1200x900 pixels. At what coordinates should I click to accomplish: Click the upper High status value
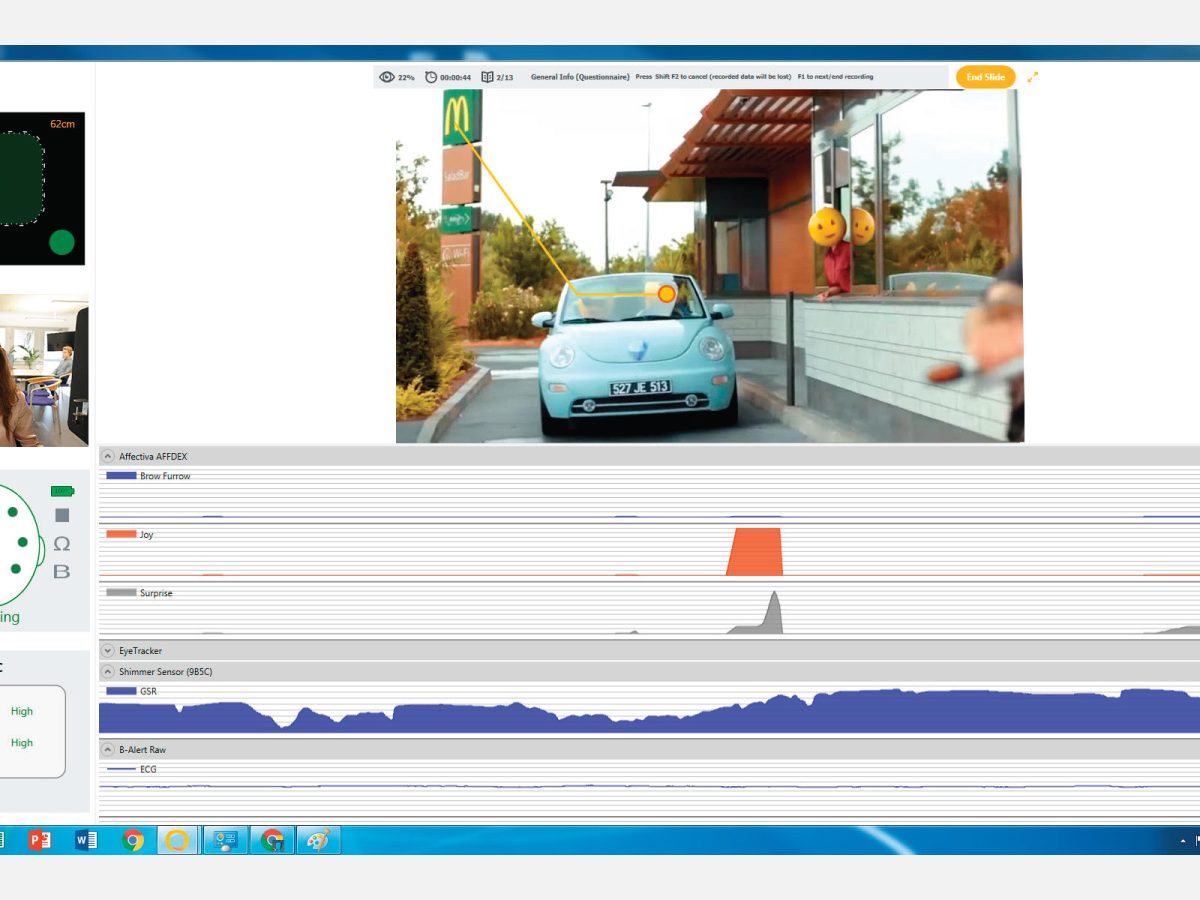pos(22,711)
